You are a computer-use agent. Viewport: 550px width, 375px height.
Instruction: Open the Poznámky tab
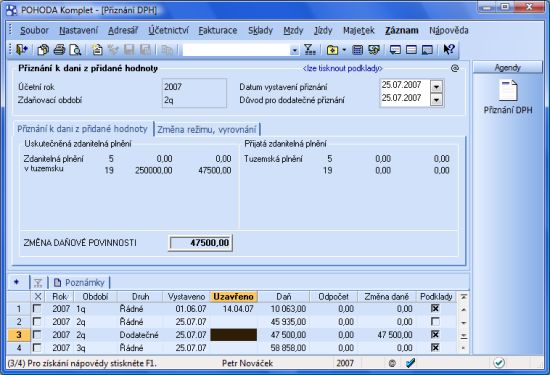coord(80,282)
